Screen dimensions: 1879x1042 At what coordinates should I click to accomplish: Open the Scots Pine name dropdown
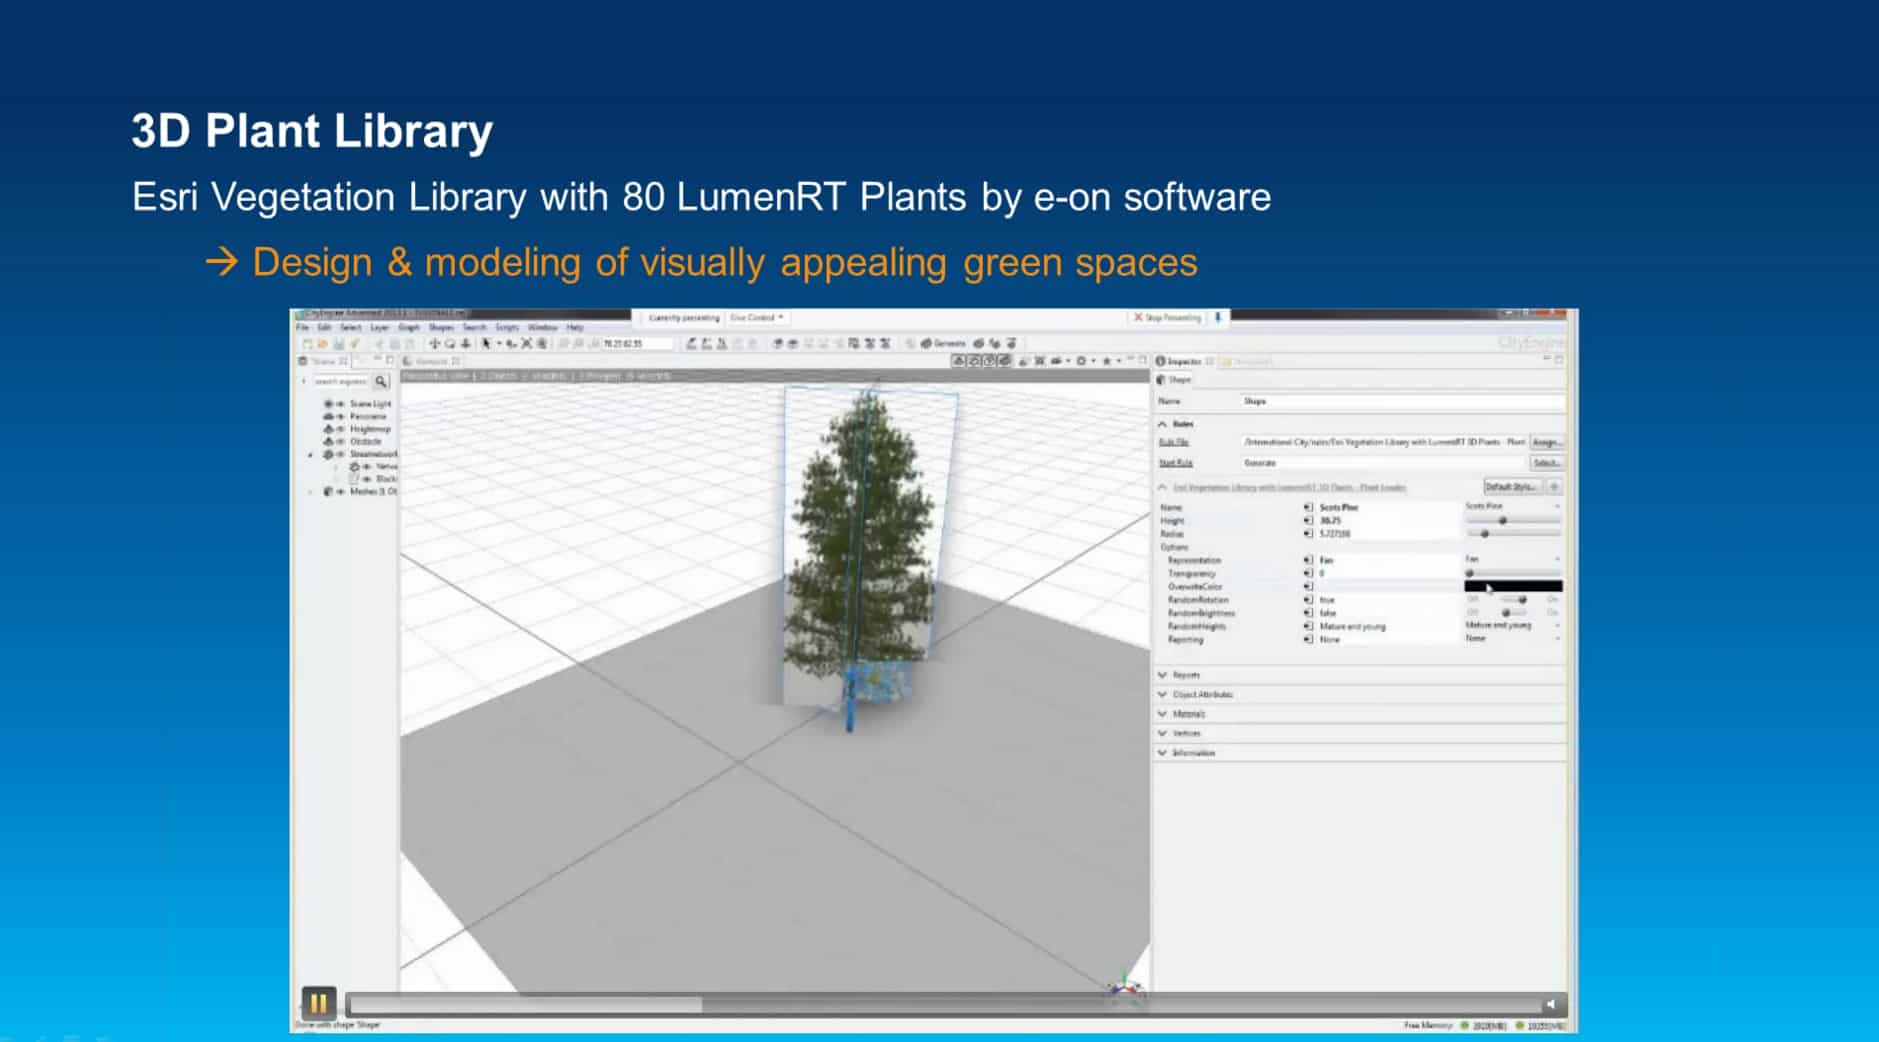tap(1512, 507)
